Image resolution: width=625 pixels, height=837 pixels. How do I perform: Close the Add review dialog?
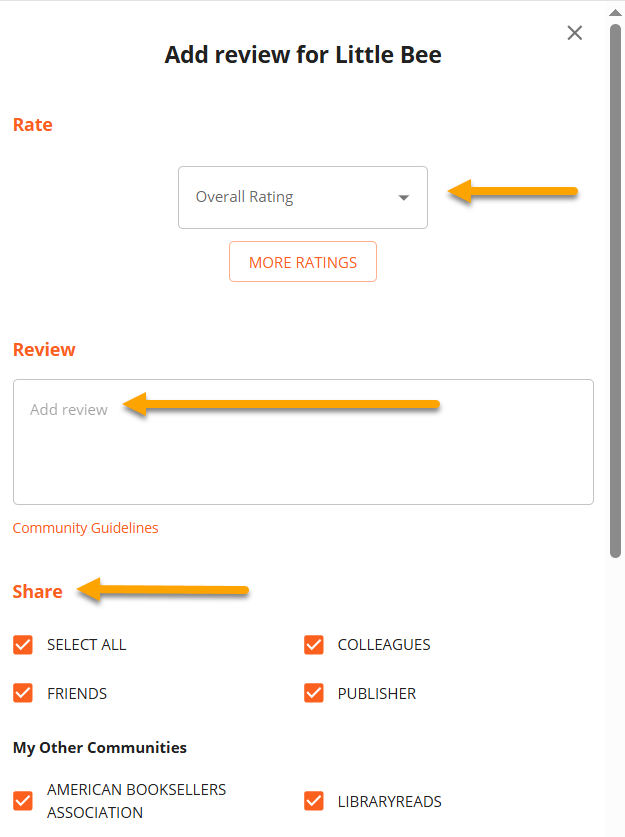point(575,33)
